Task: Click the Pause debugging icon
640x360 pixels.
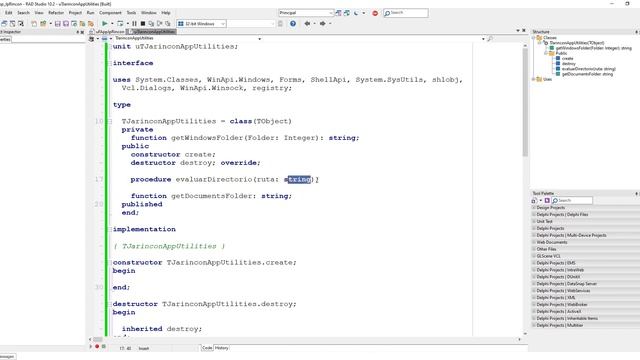Action: (x=134, y=24)
